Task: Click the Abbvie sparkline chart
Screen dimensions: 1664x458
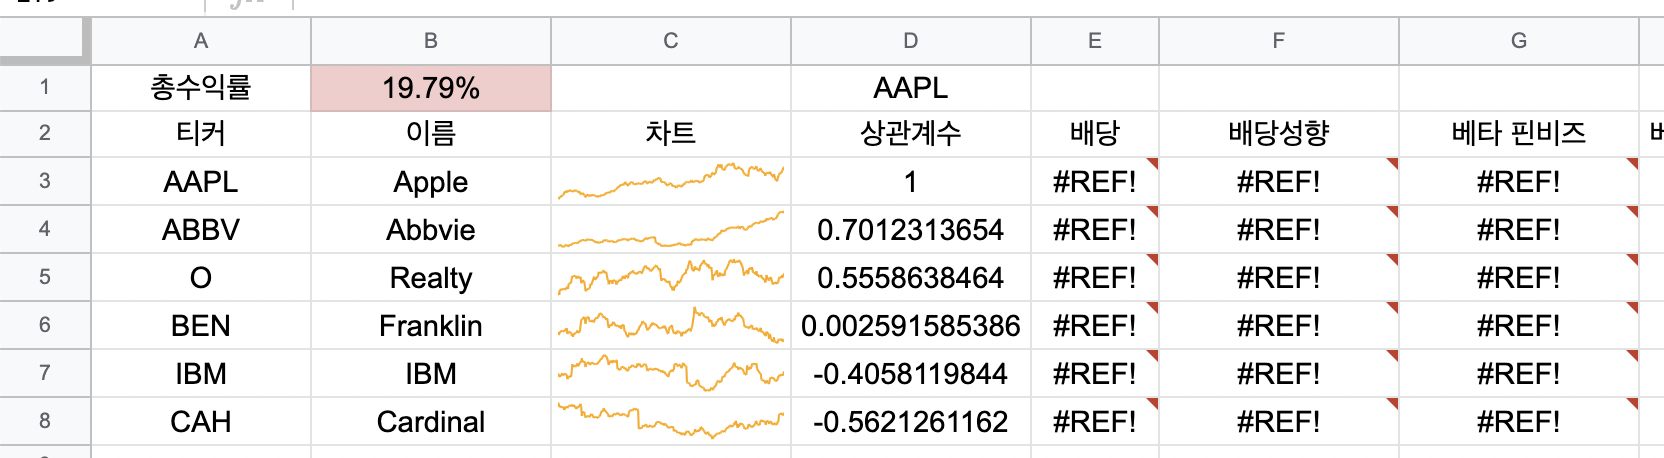Action: 671,229
